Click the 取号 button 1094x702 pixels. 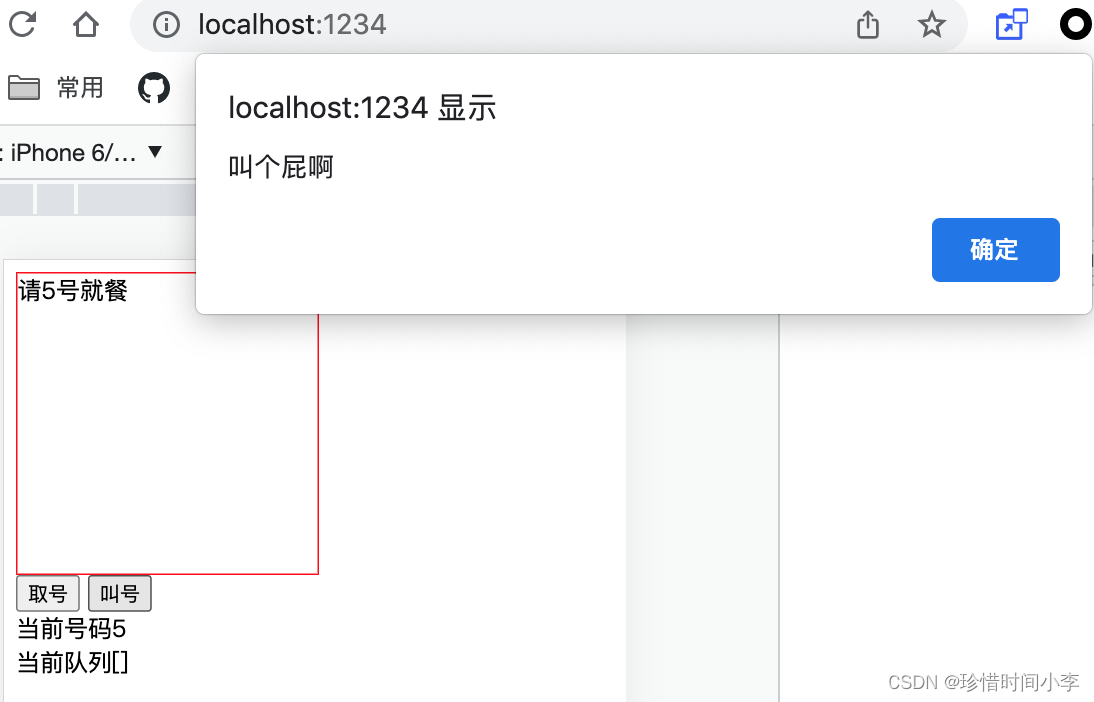[x=47, y=594]
